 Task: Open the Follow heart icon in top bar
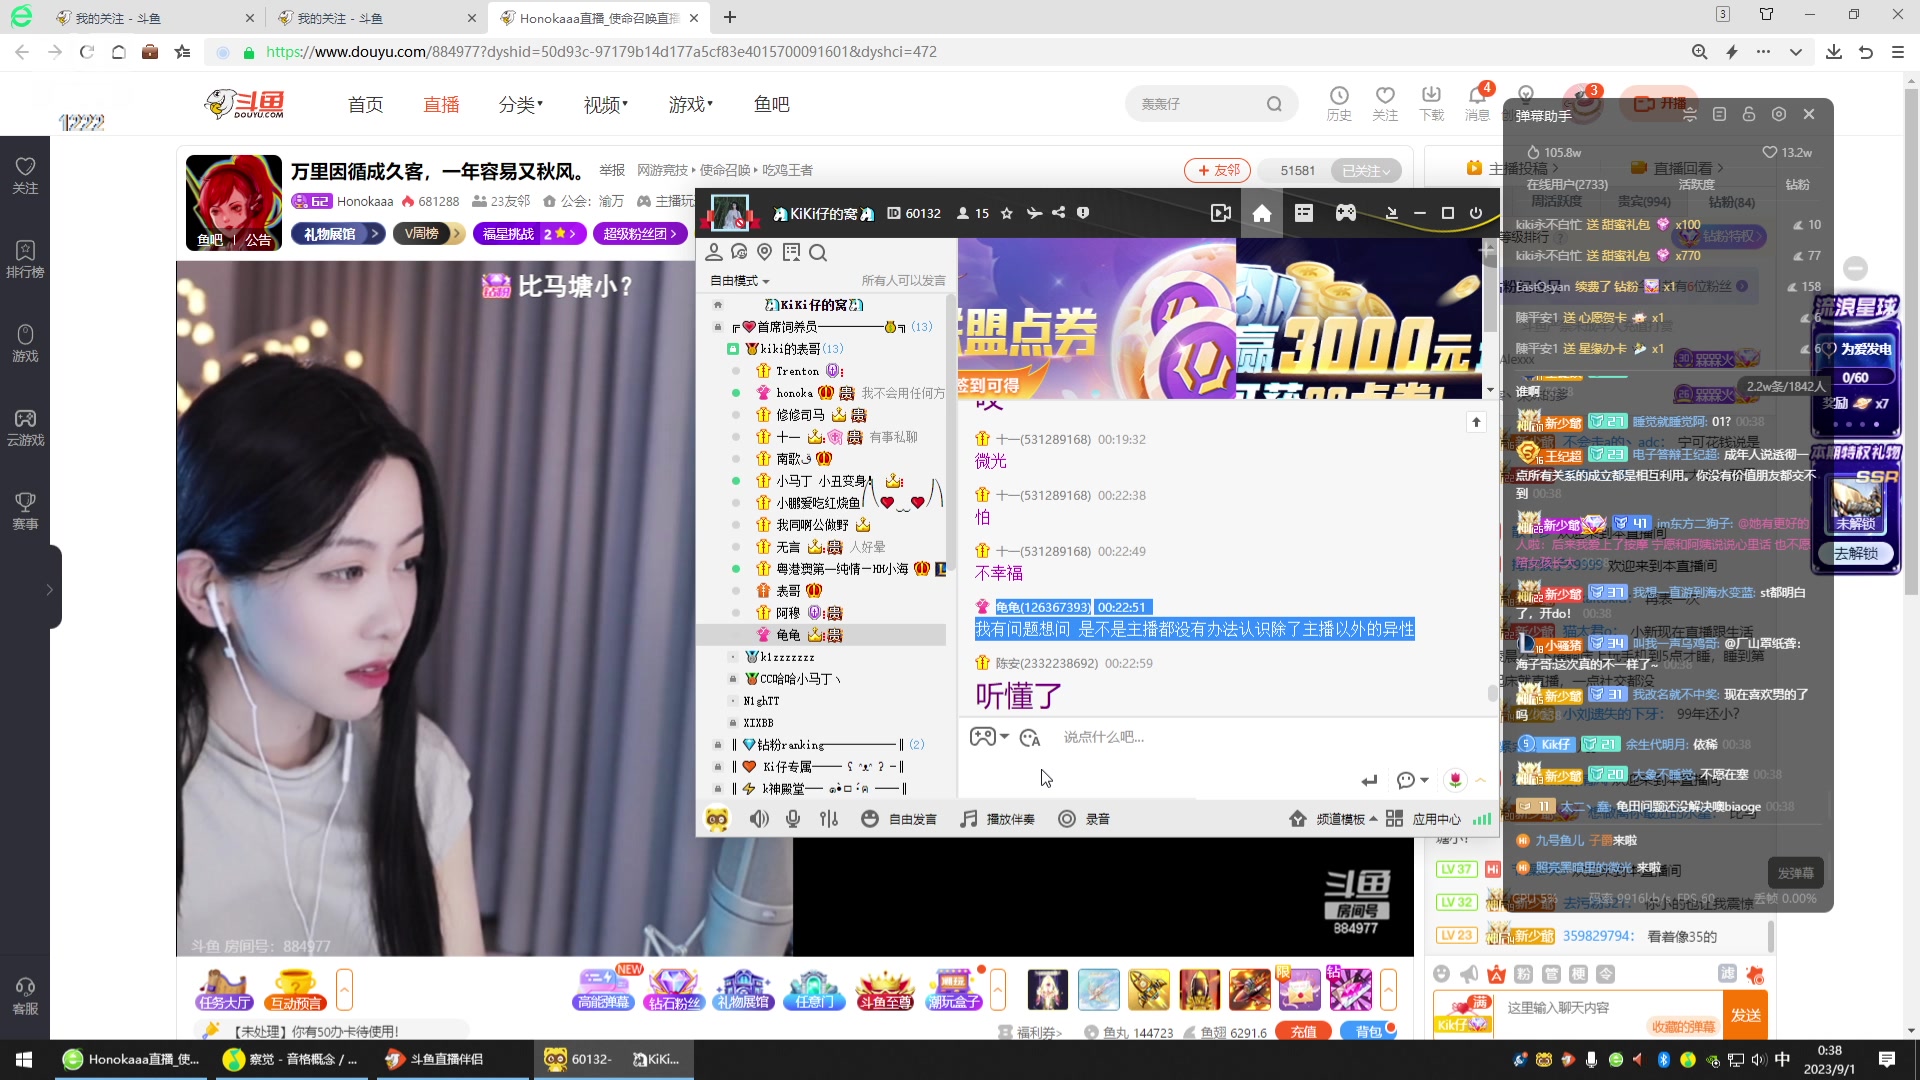(x=1385, y=103)
